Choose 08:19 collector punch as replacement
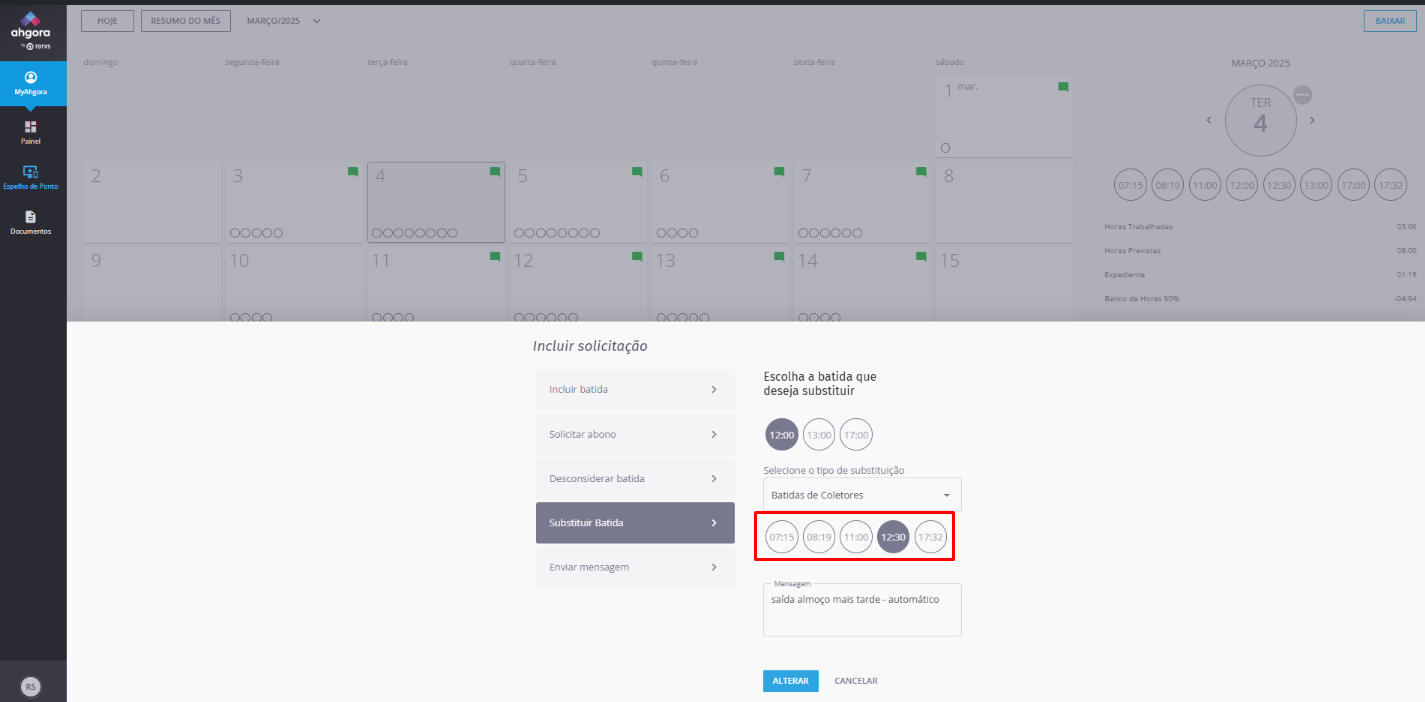Screen dimensions: 1425x702 pyautogui.click(x=819, y=537)
